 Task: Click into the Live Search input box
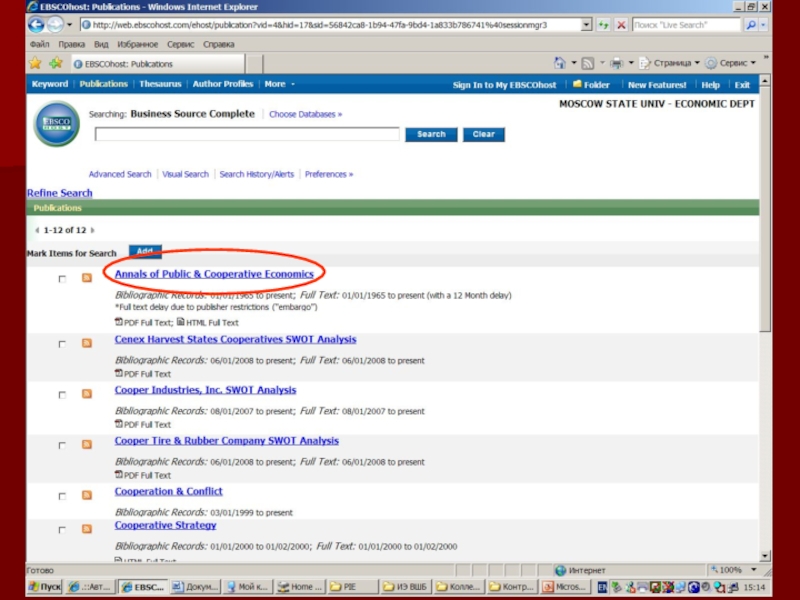coord(687,24)
